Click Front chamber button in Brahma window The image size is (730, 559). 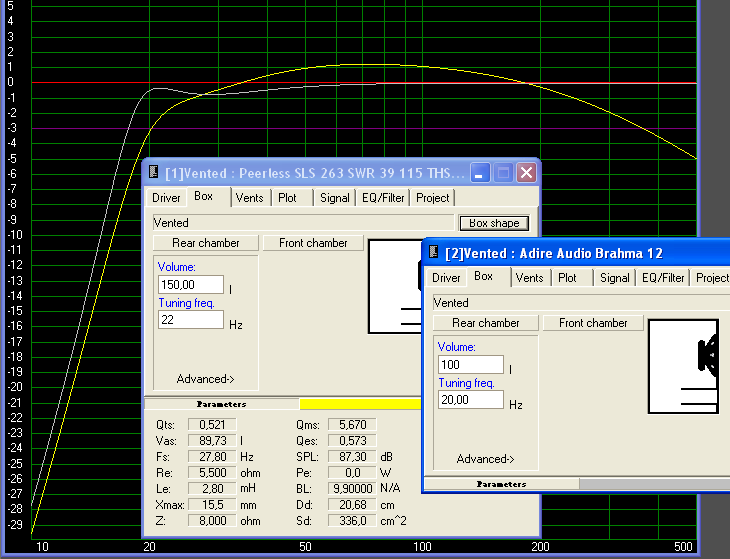[593, 323]
